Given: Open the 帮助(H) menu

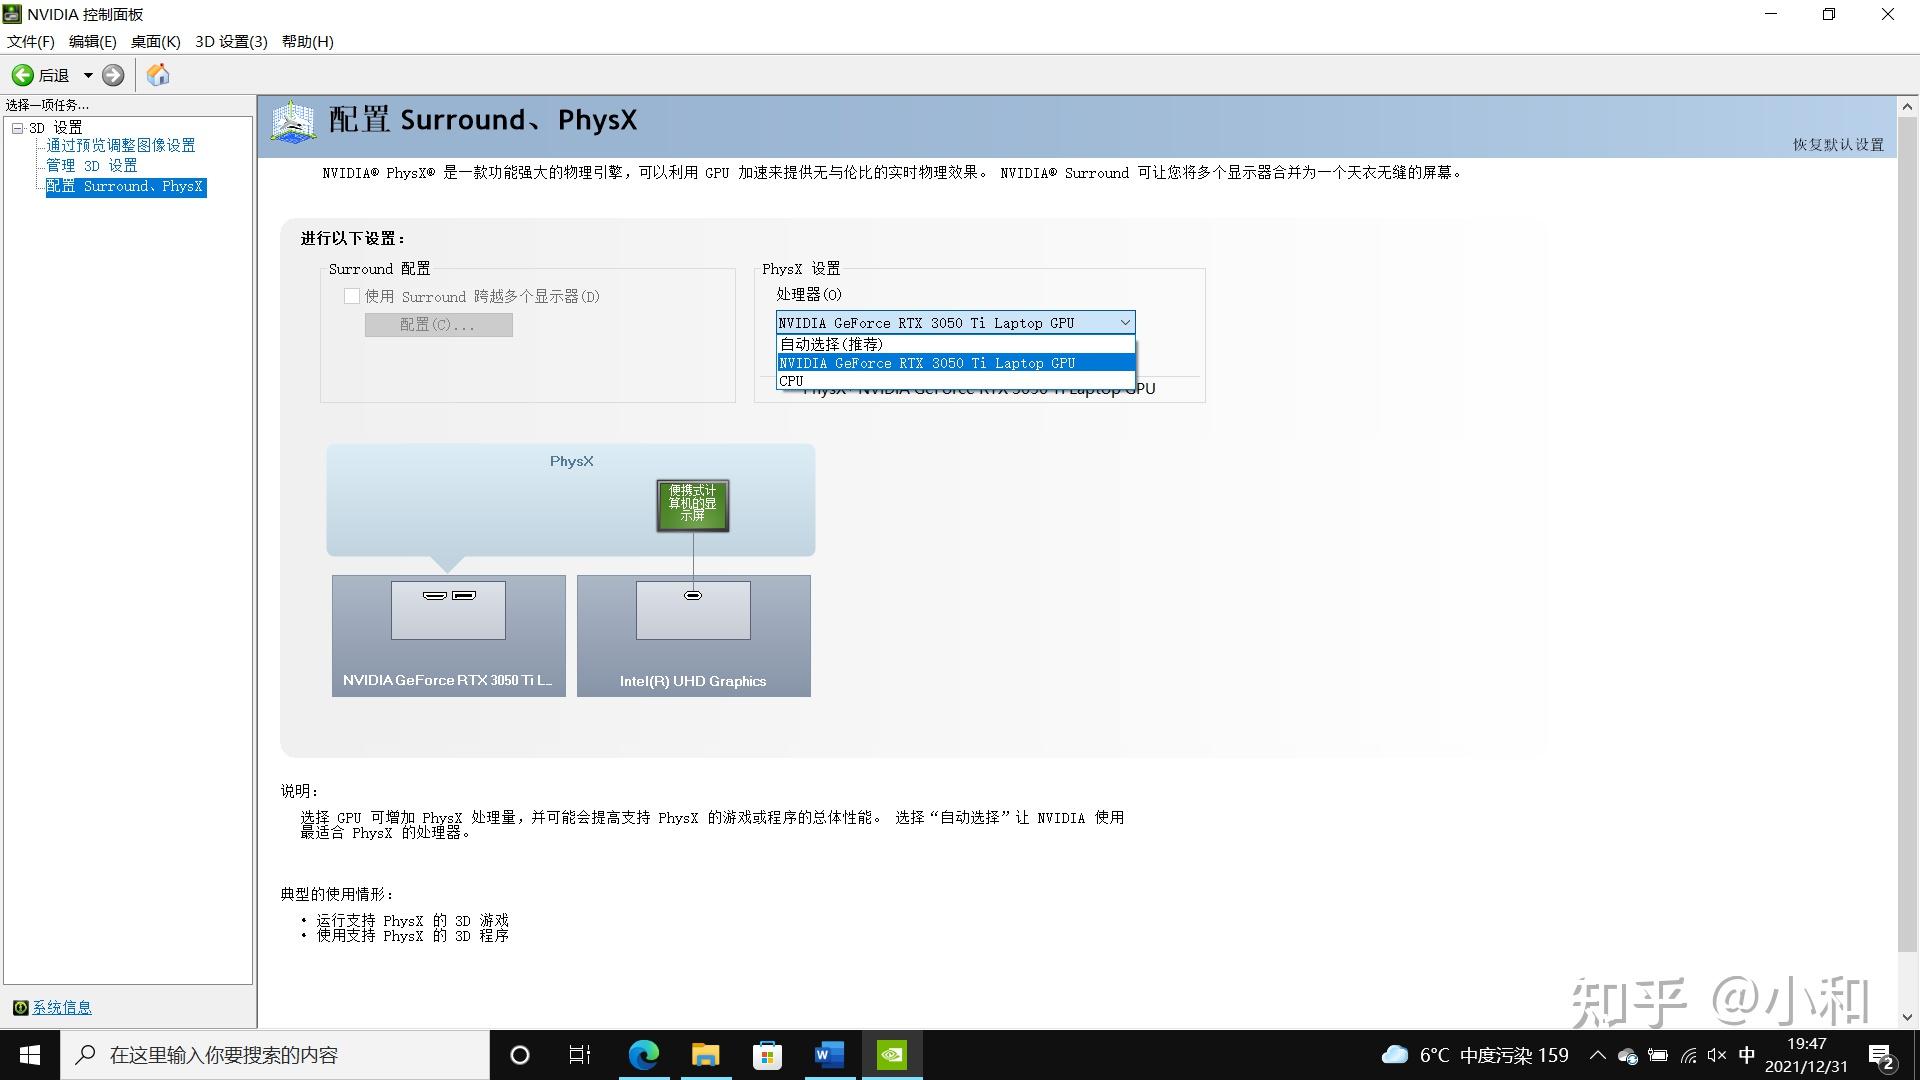Looking at the screenshot, I should (307, 41).
